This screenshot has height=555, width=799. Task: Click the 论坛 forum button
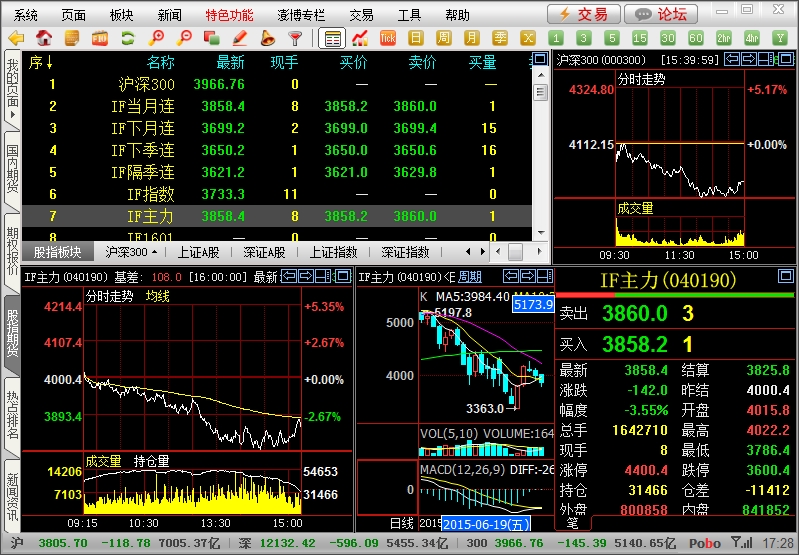pyautogui.click(x=661, y=14)
